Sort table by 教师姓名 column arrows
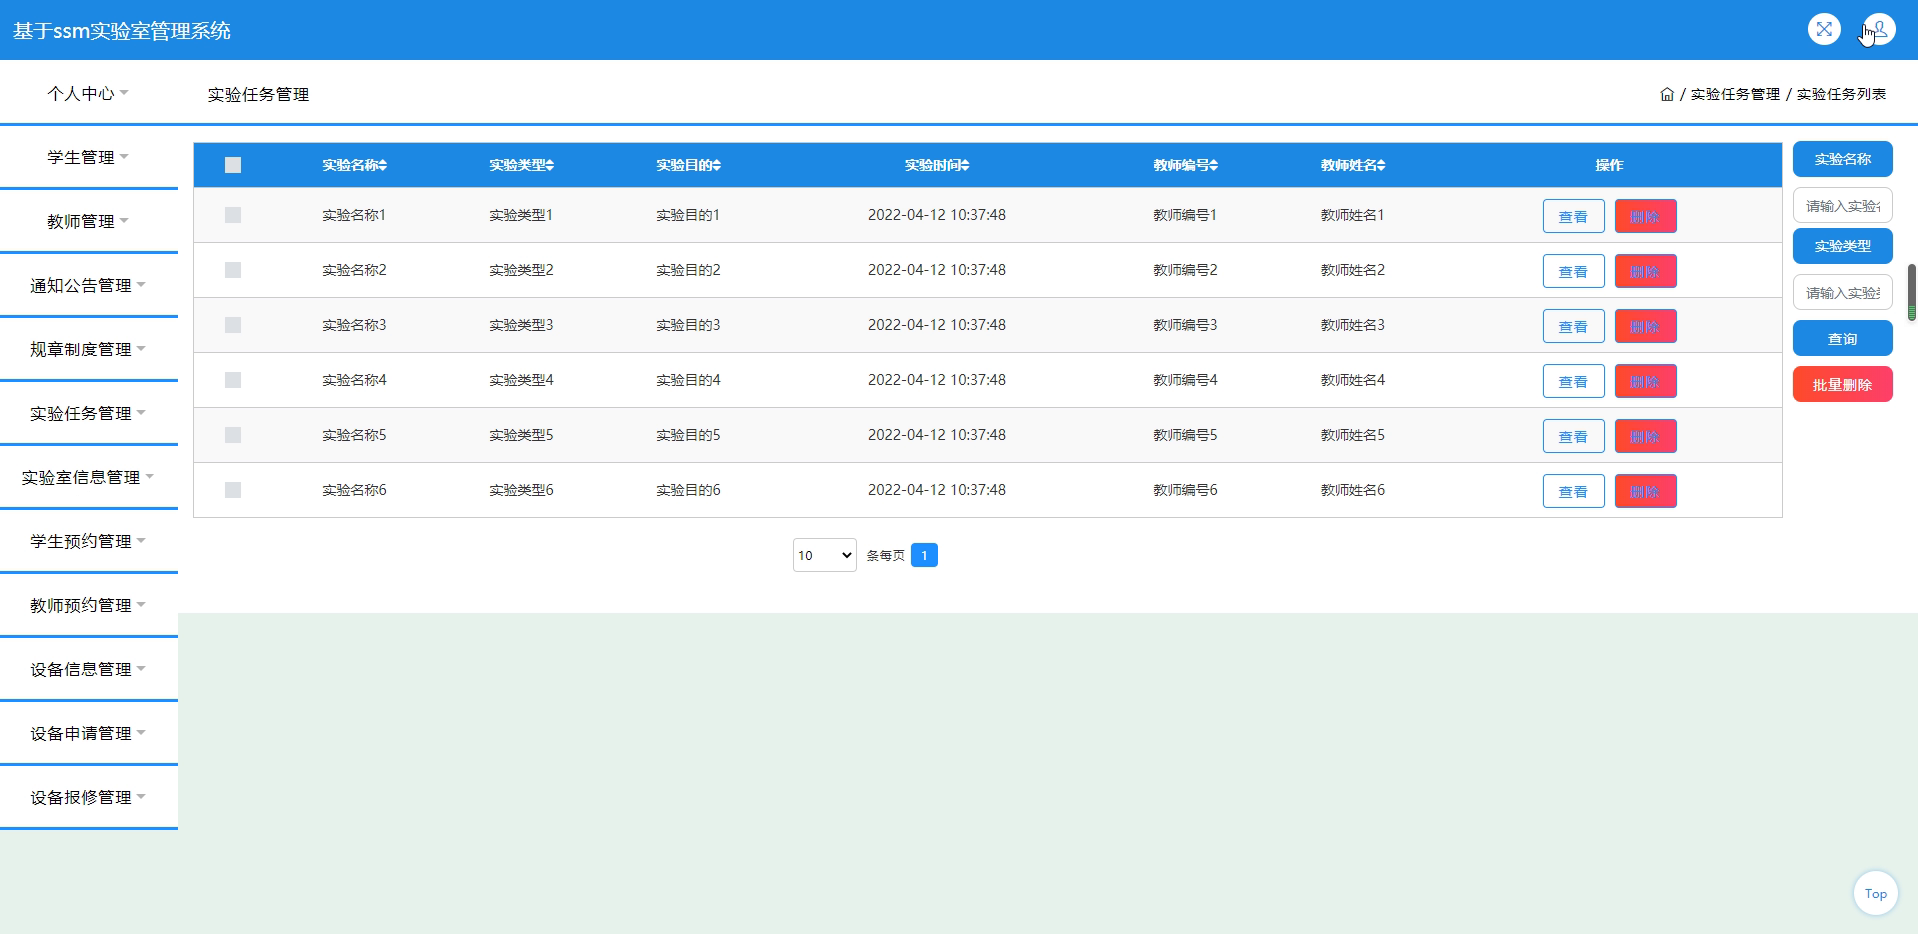 tap(1381, 165)
